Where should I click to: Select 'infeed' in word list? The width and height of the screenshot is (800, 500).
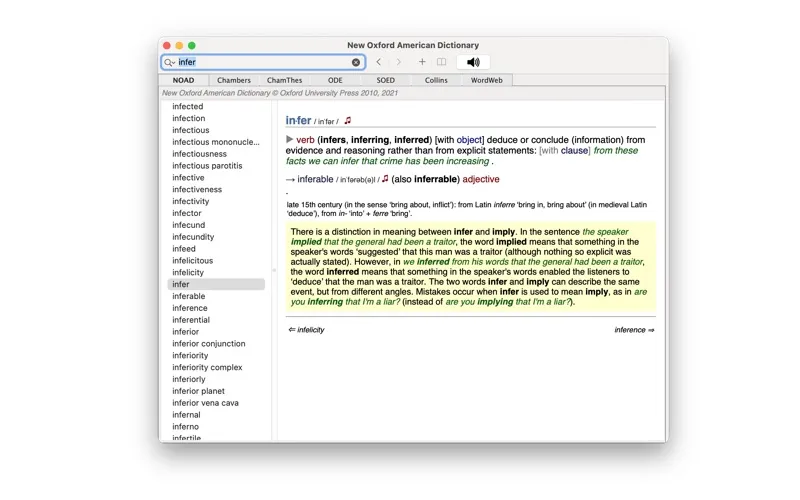coord(184,248)
